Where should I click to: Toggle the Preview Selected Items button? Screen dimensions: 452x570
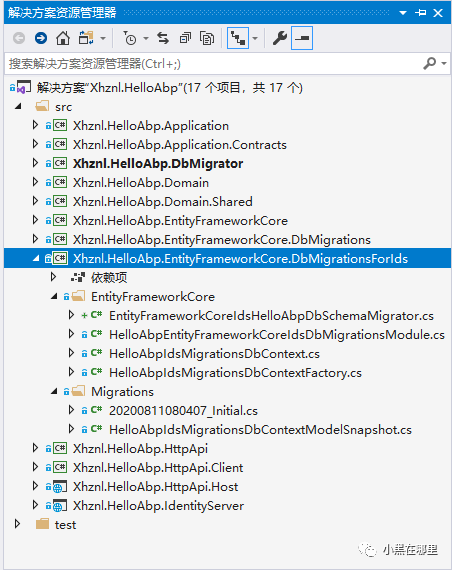302,38
